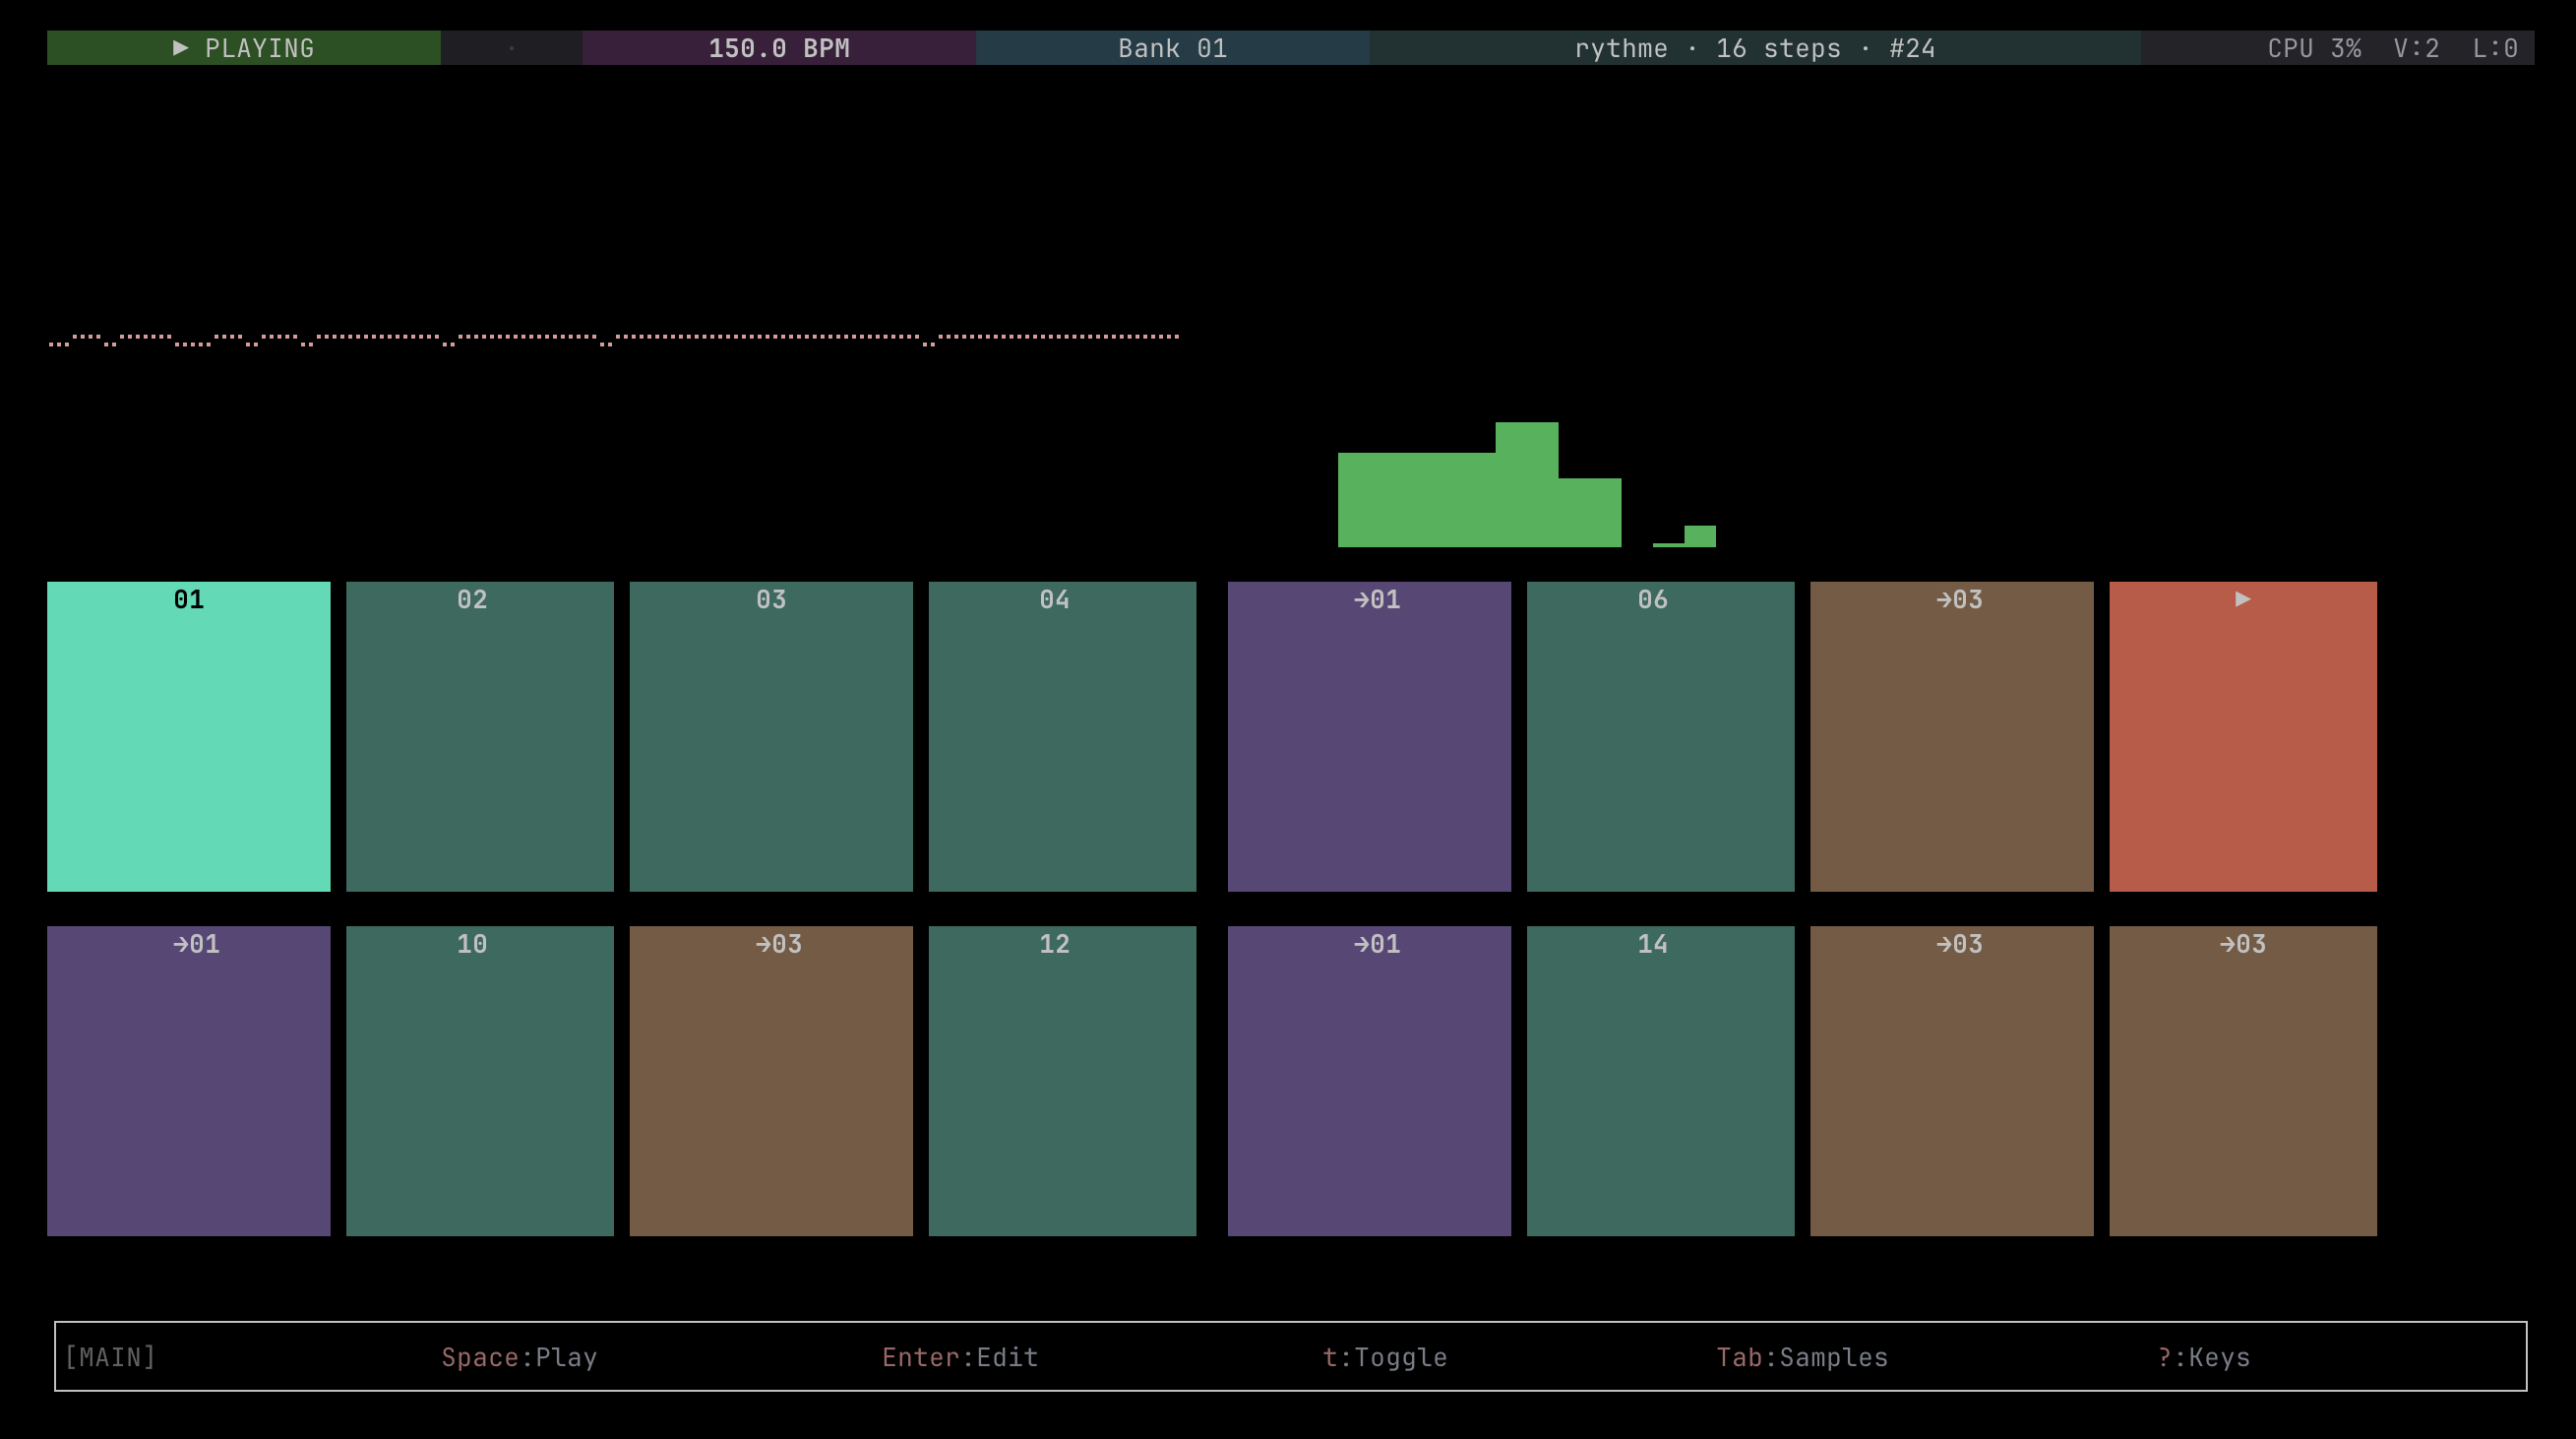Click purple →01 pad in top row

[1368, 736]
